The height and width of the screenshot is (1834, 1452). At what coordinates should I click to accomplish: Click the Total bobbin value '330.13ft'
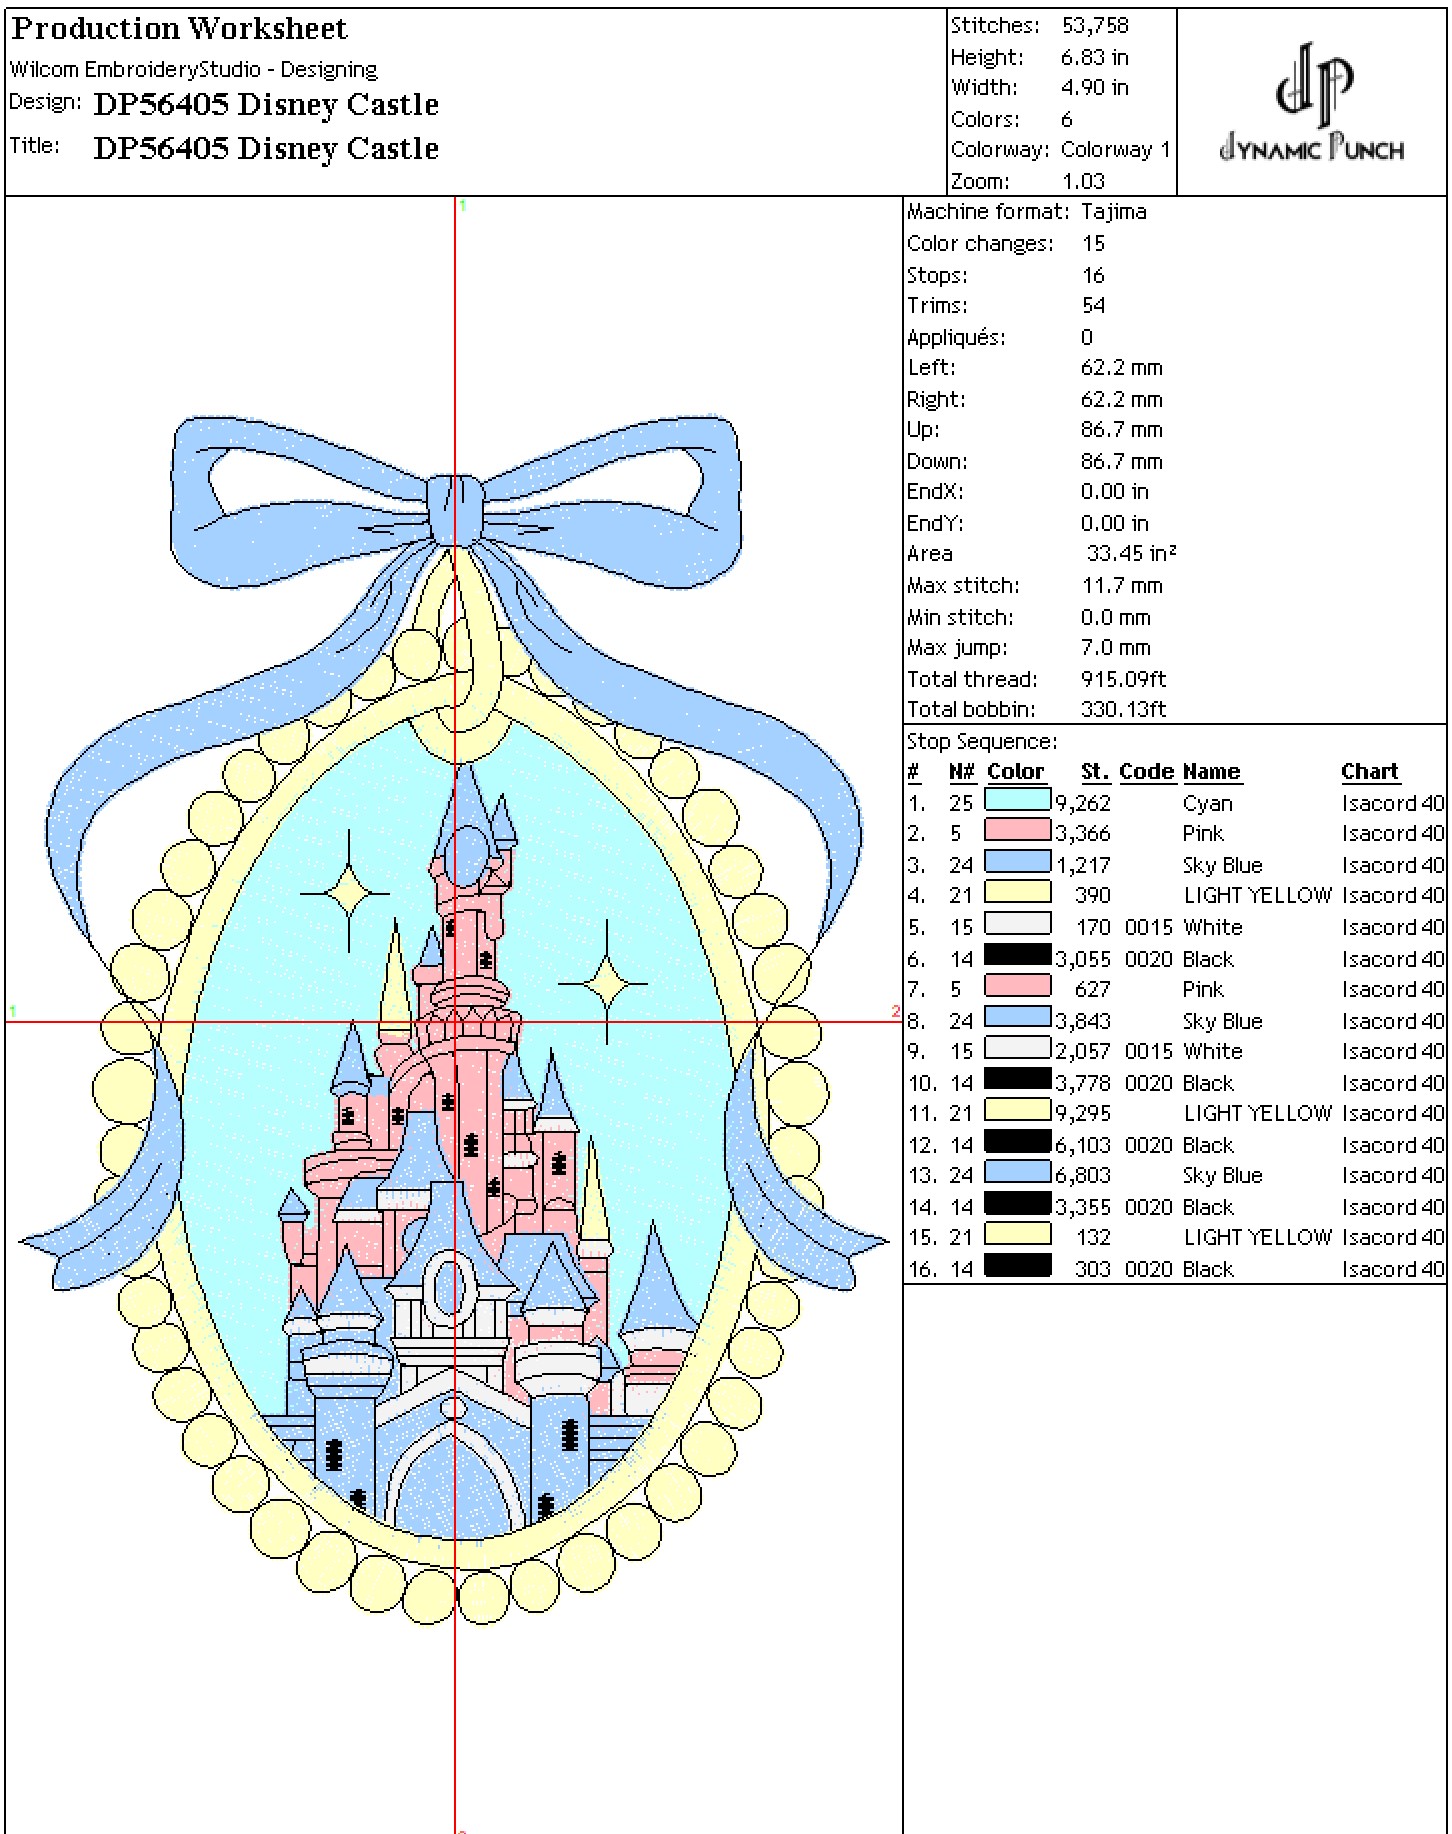(x=1123, y=709)
